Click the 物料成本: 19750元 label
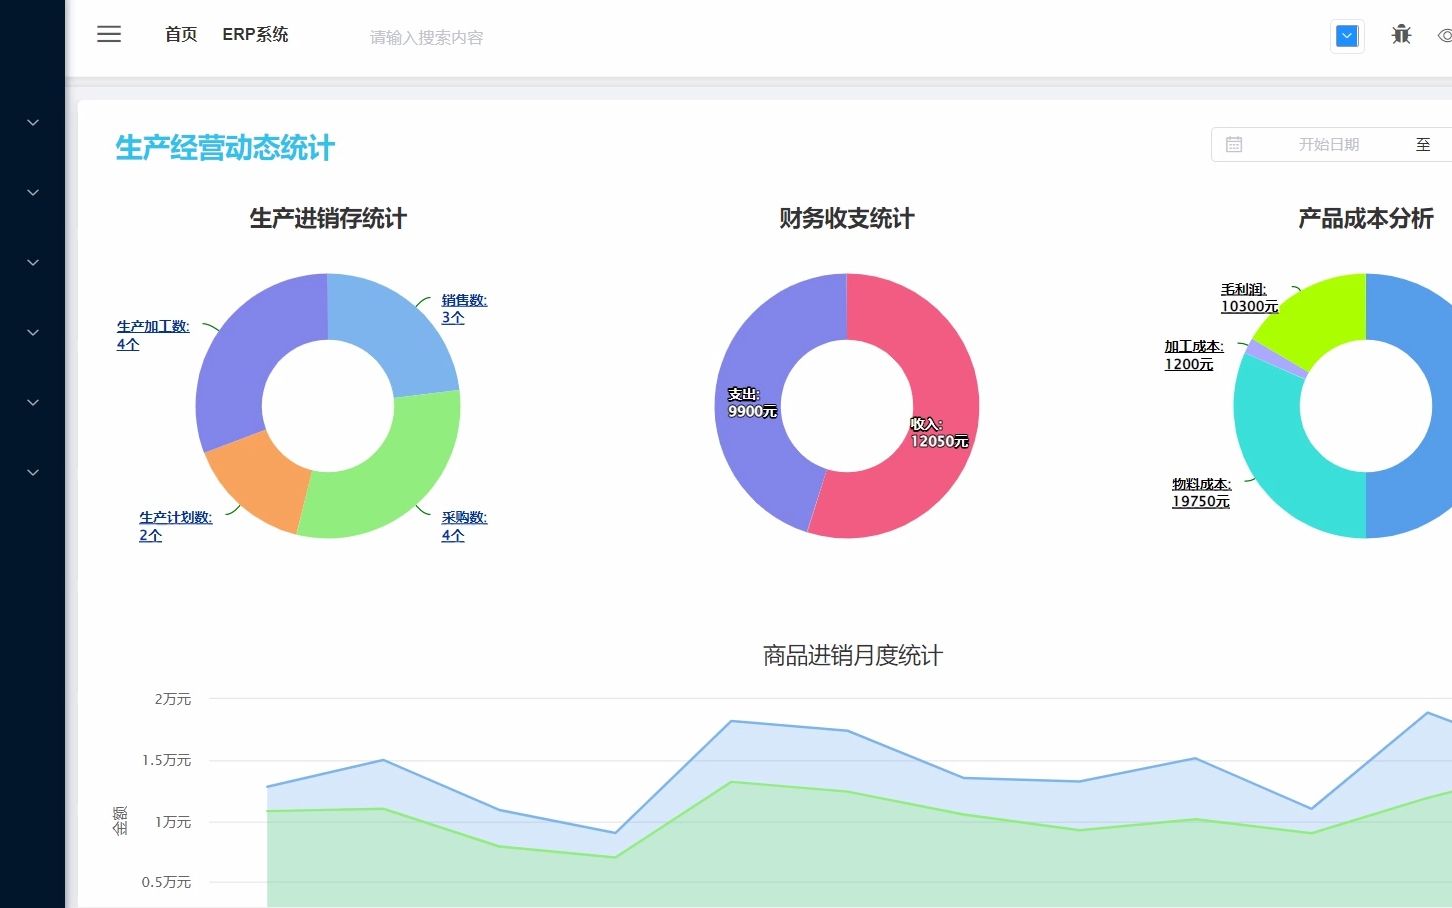 click(x=1201, y=493)
